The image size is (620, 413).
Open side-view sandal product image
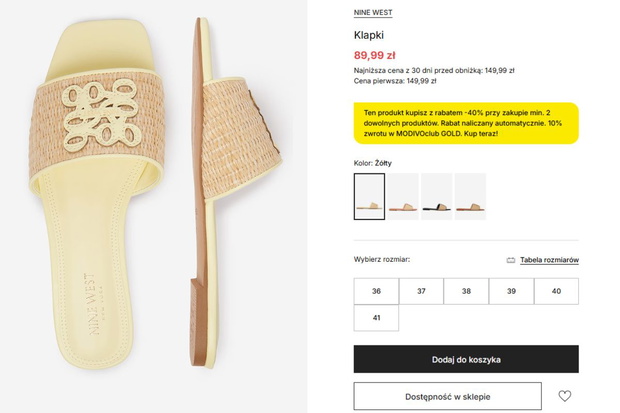(235, 193)
